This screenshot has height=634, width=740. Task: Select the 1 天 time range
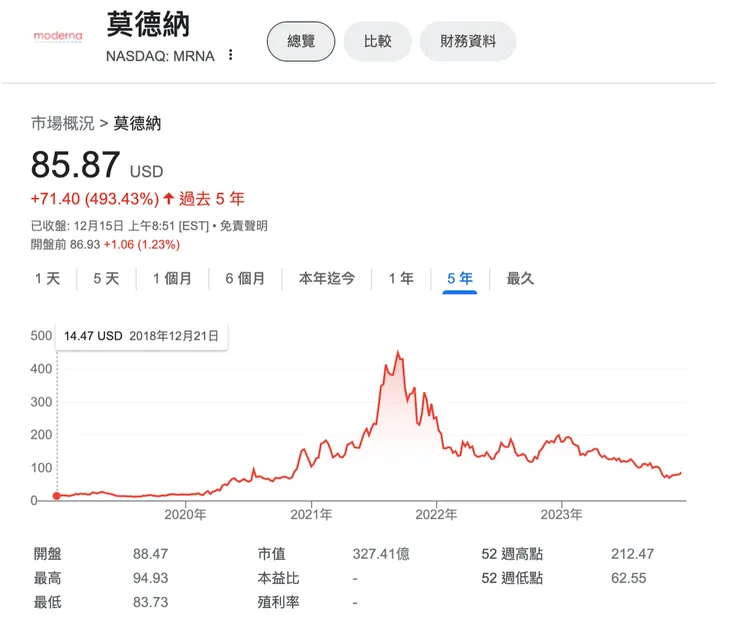tap(47, 279)
